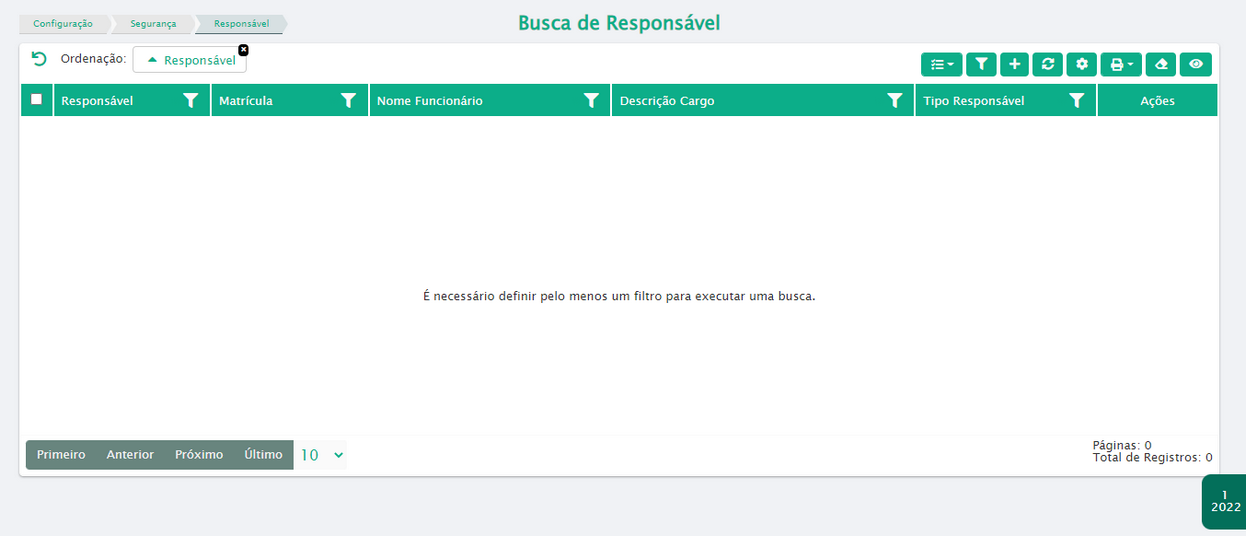Toggle visibility with the eye button
This screenshot has width=1246, height=536.
click(1195, 64)
